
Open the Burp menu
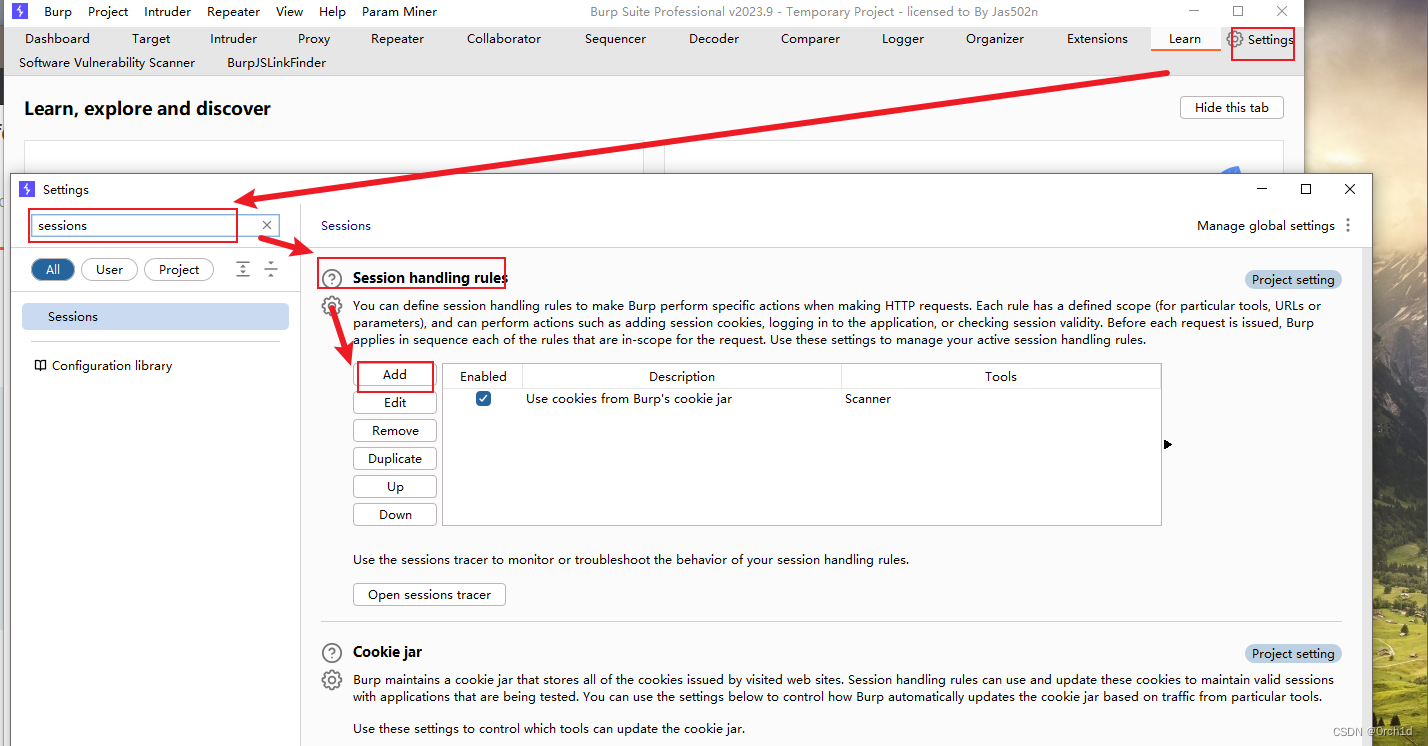pyautogui.click(x=58, y=12)
